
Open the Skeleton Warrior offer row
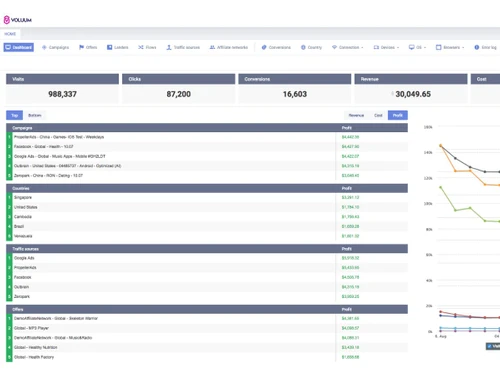[207, 319]
